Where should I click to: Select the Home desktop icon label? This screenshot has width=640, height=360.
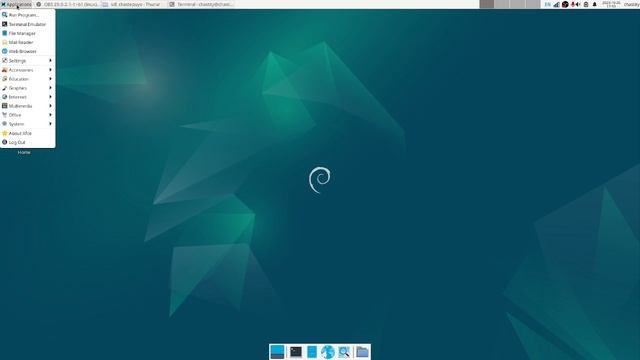tap(24, 152)
